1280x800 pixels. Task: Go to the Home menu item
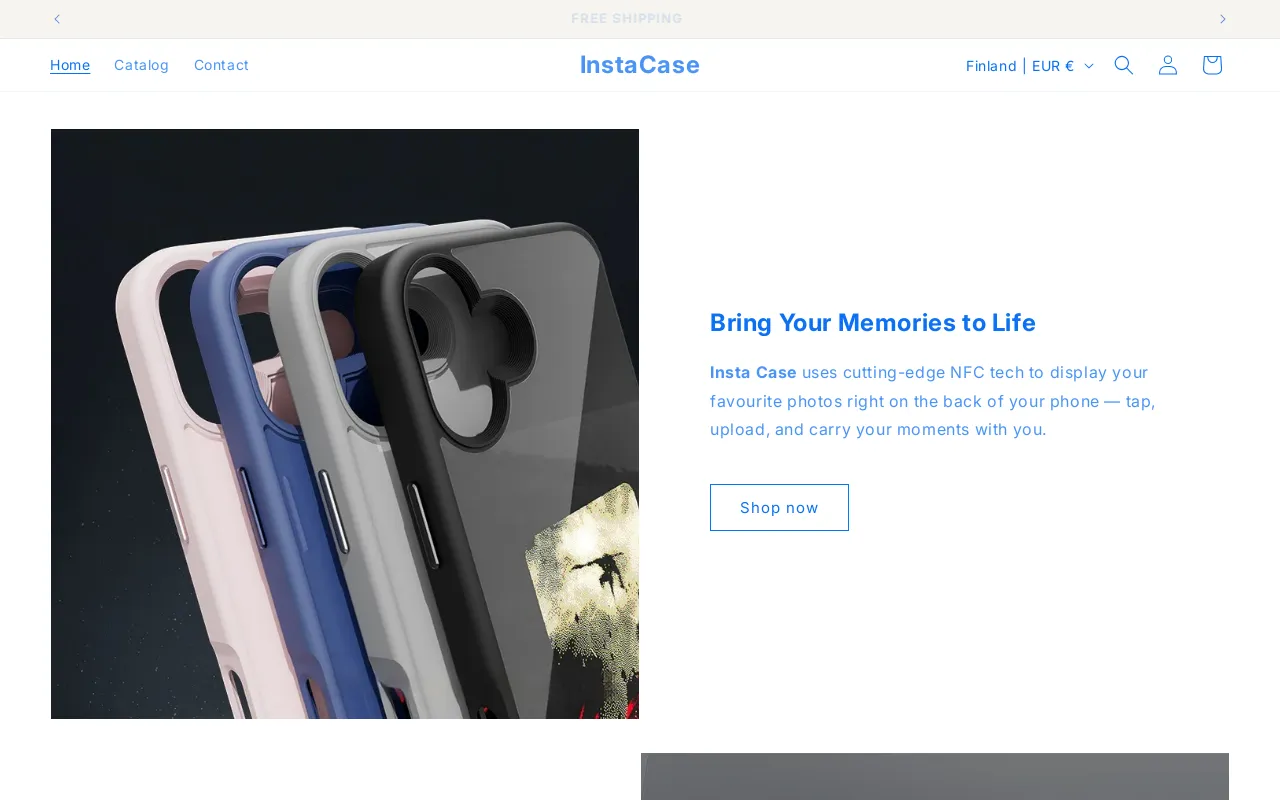tap(70, 65)
